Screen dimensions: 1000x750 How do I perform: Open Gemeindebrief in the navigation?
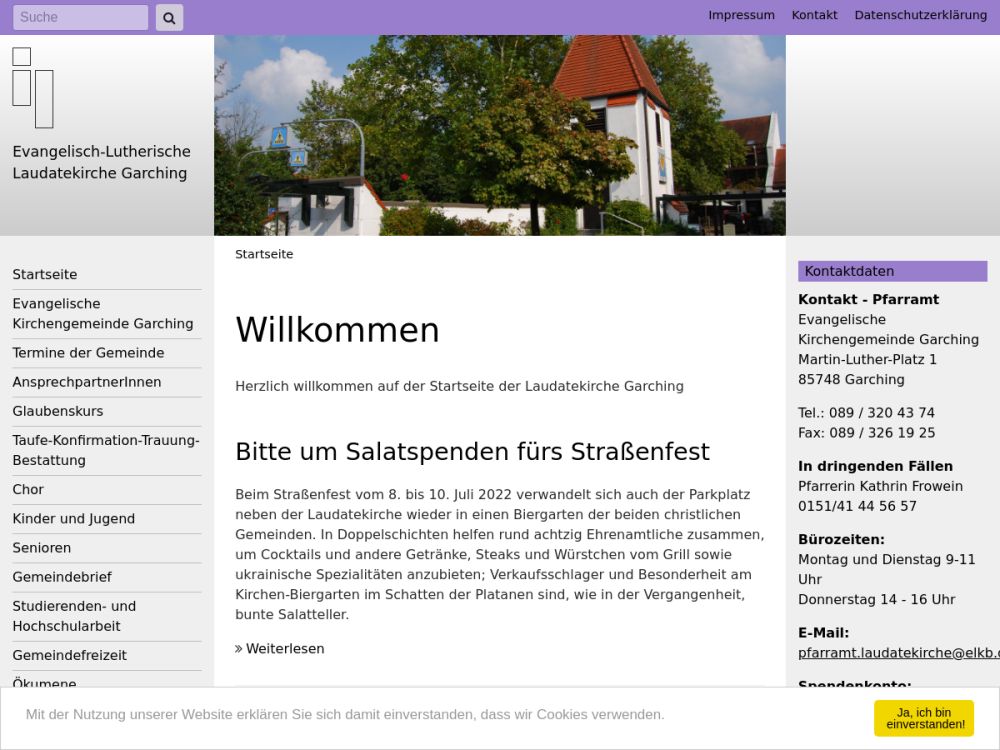coord(62,577)
